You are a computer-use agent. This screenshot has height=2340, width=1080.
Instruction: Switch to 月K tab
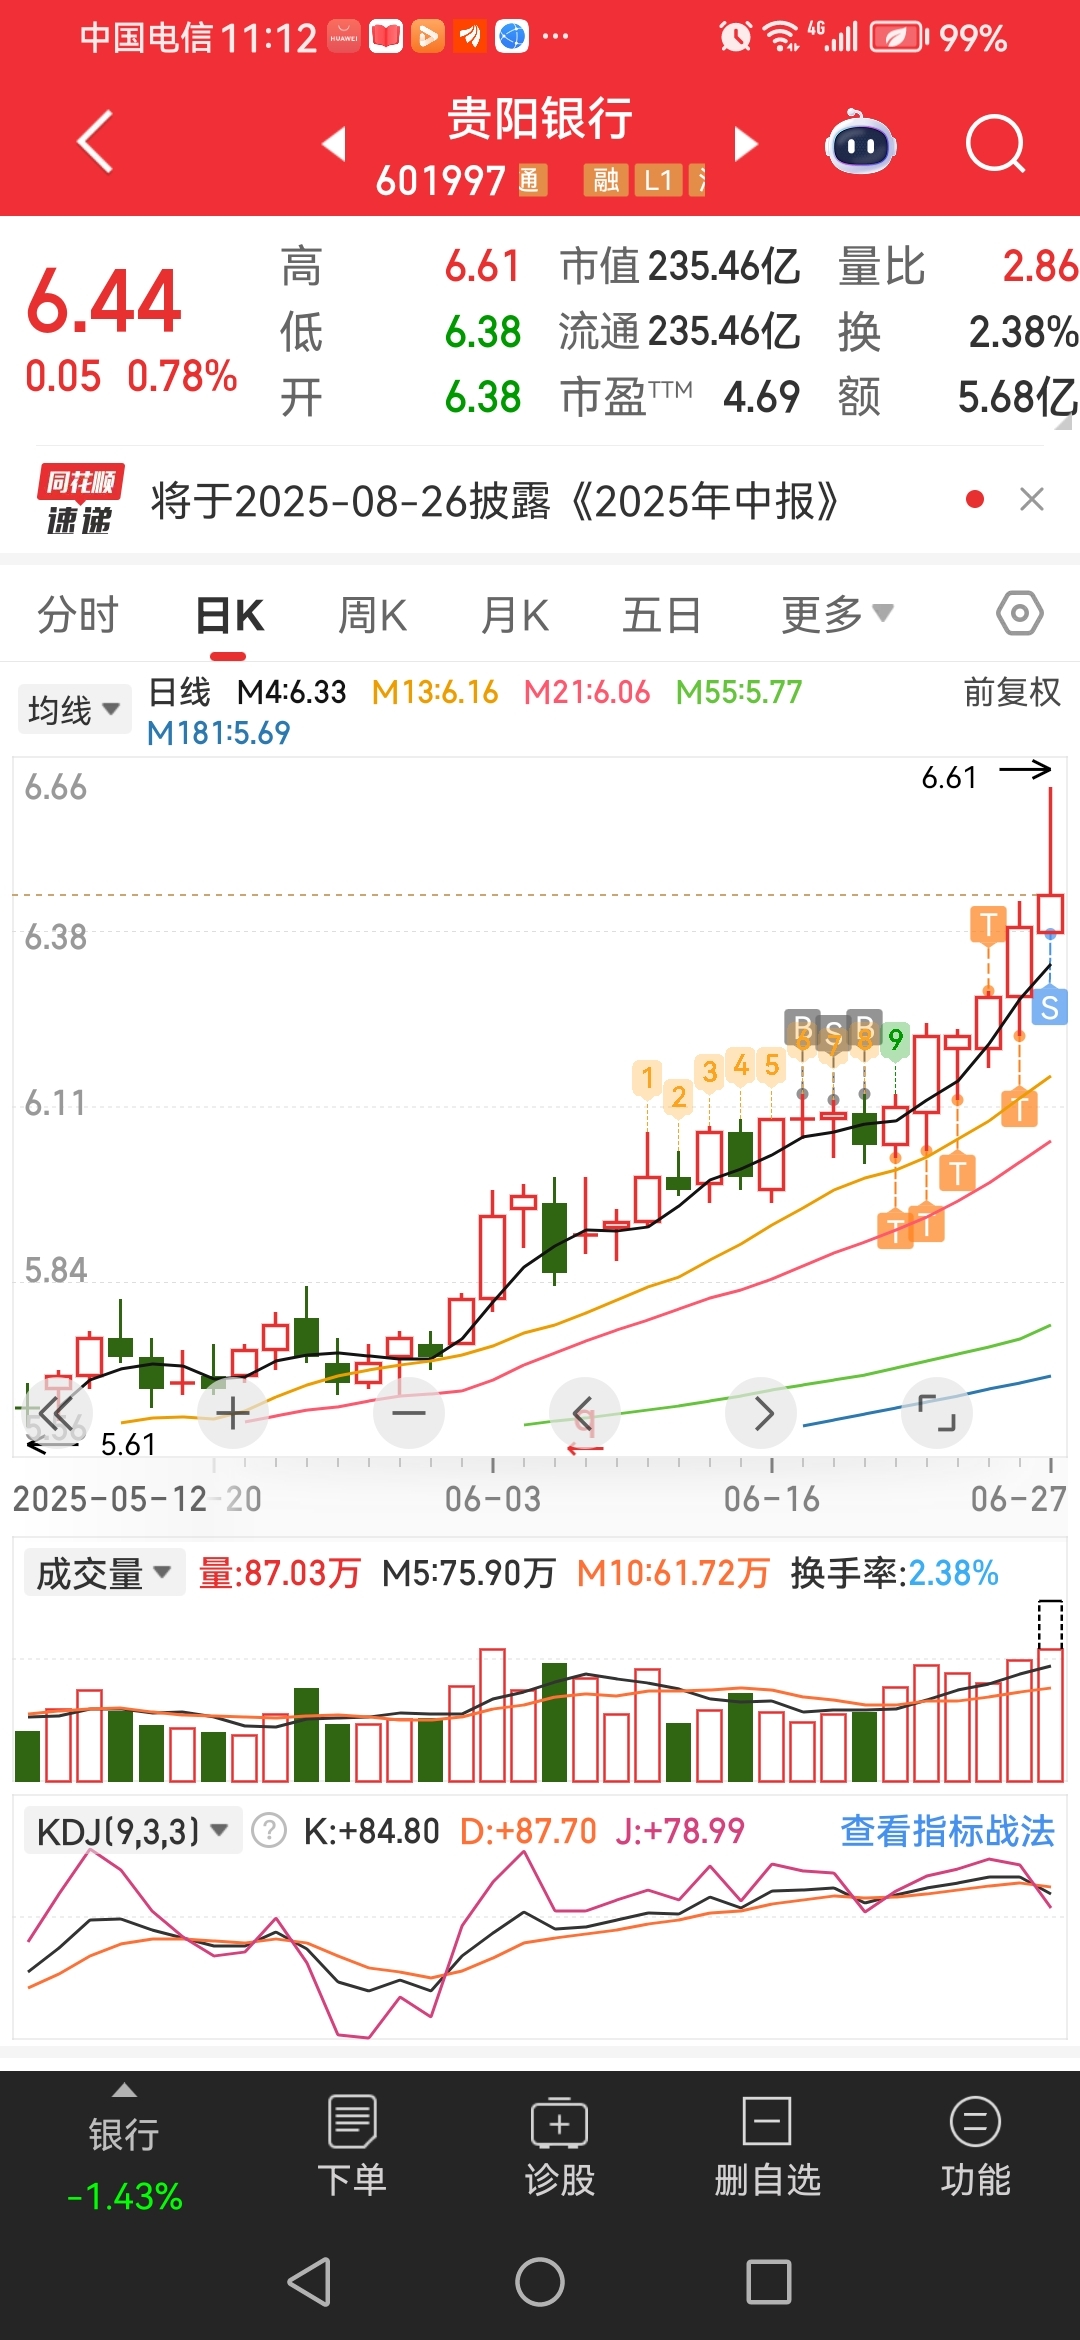tap(514, 614)
